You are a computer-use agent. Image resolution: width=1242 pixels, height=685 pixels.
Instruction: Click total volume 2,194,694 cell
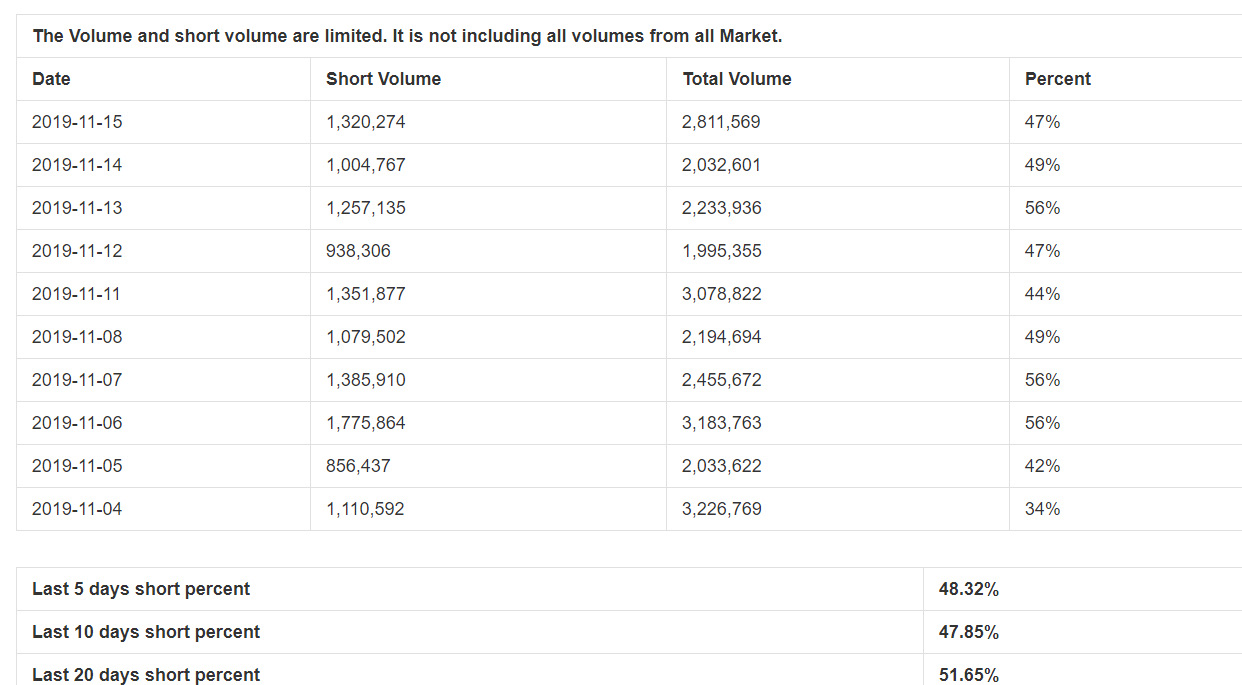[722, 337]
